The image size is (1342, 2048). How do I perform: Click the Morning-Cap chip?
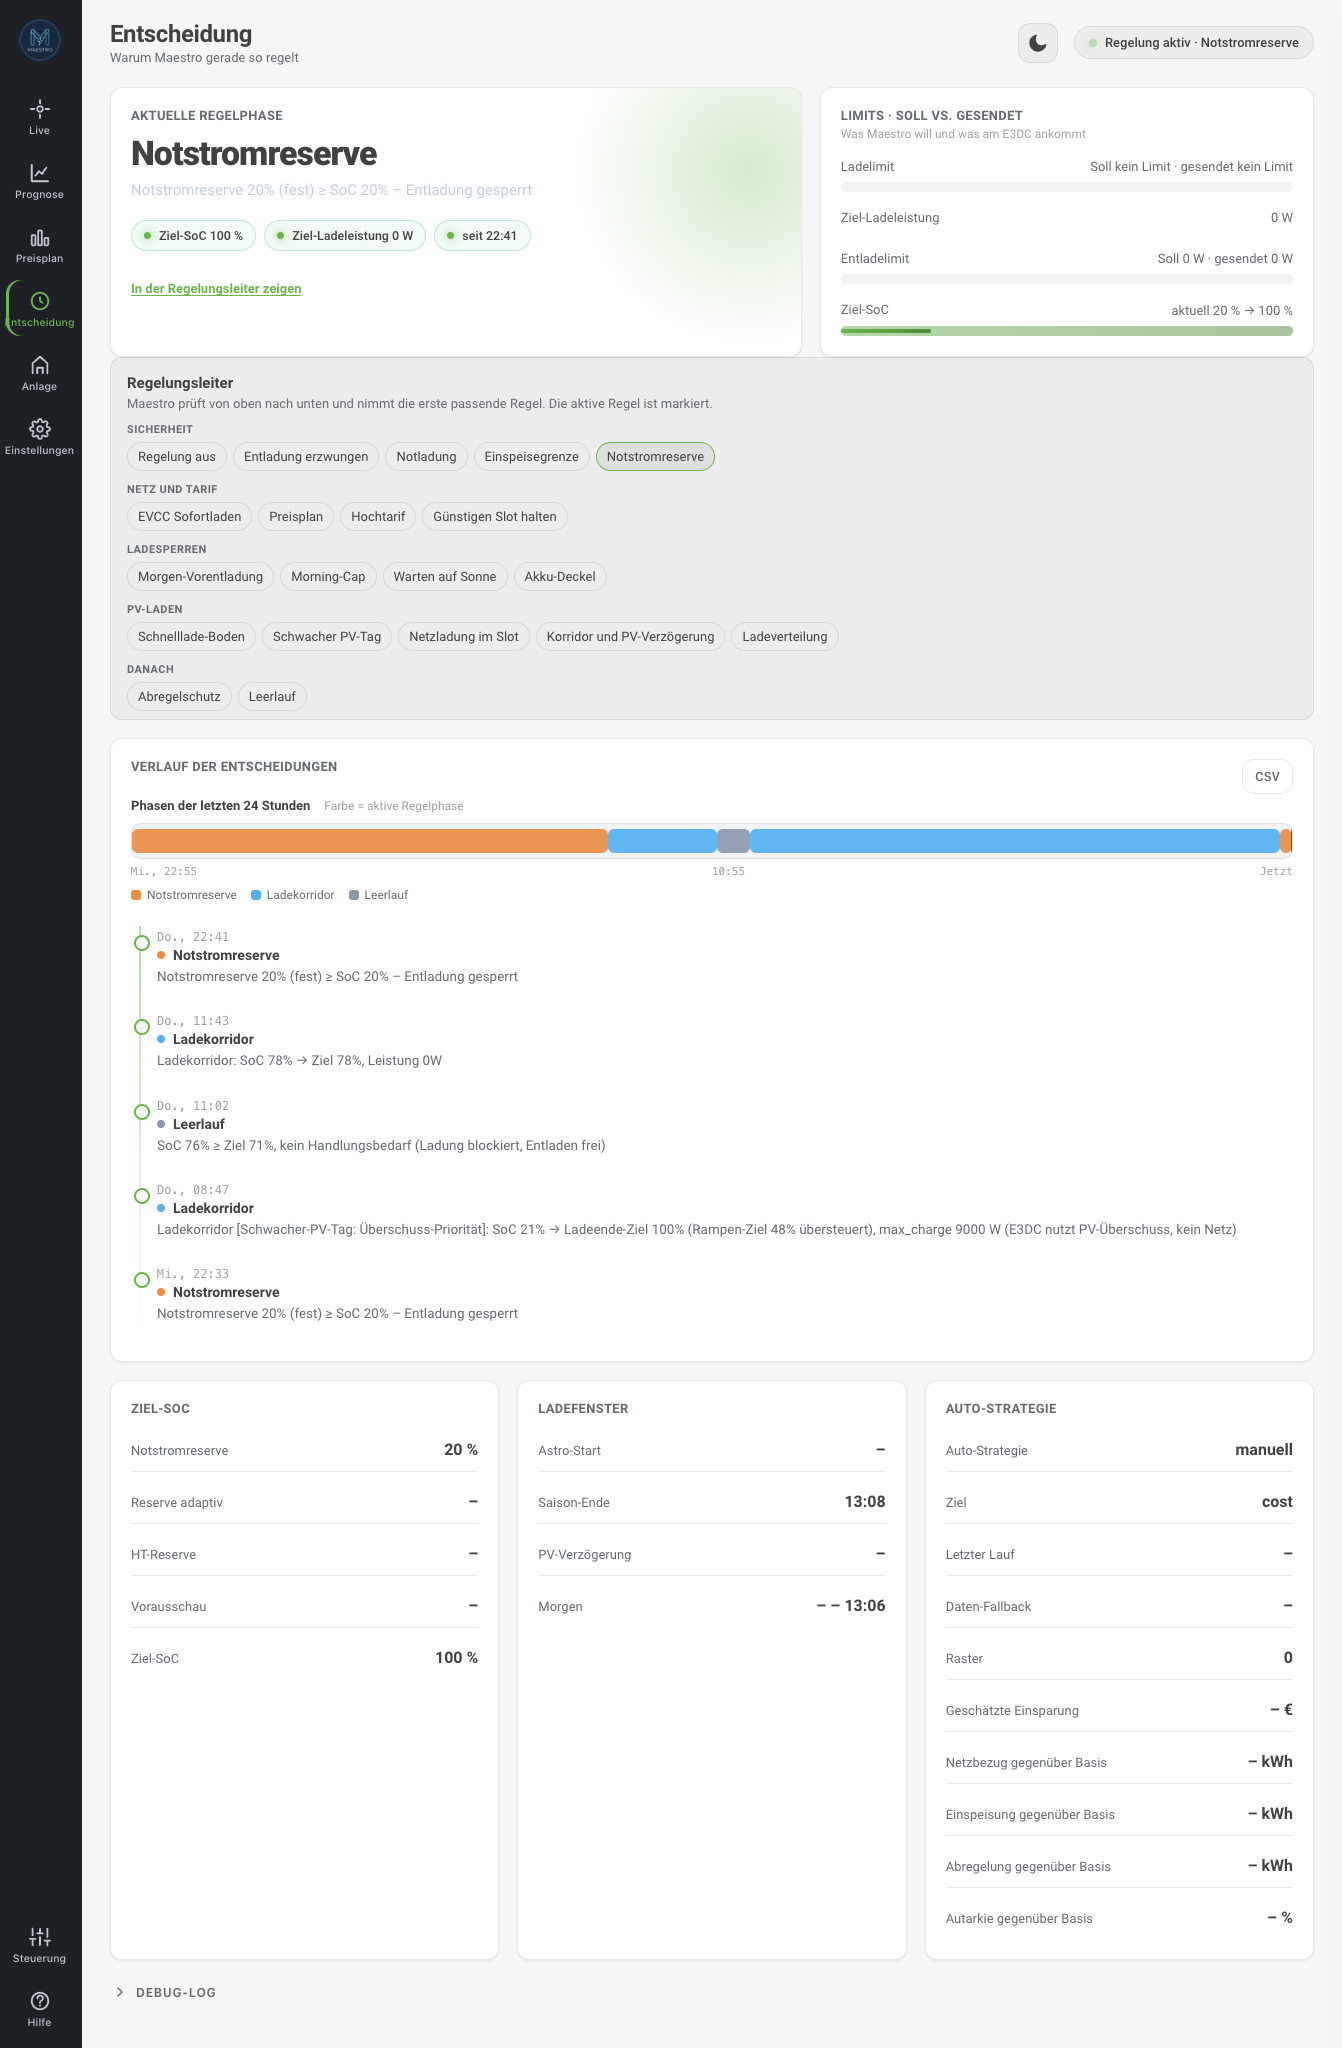tap(328, 577)
